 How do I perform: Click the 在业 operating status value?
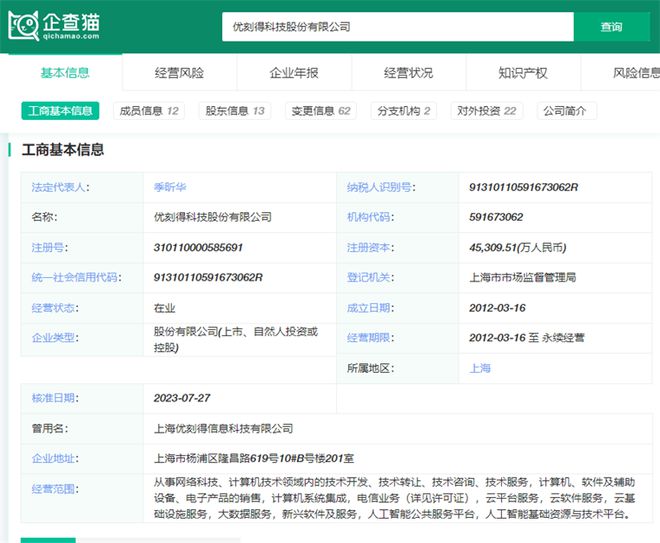click(x=165, y=308)
